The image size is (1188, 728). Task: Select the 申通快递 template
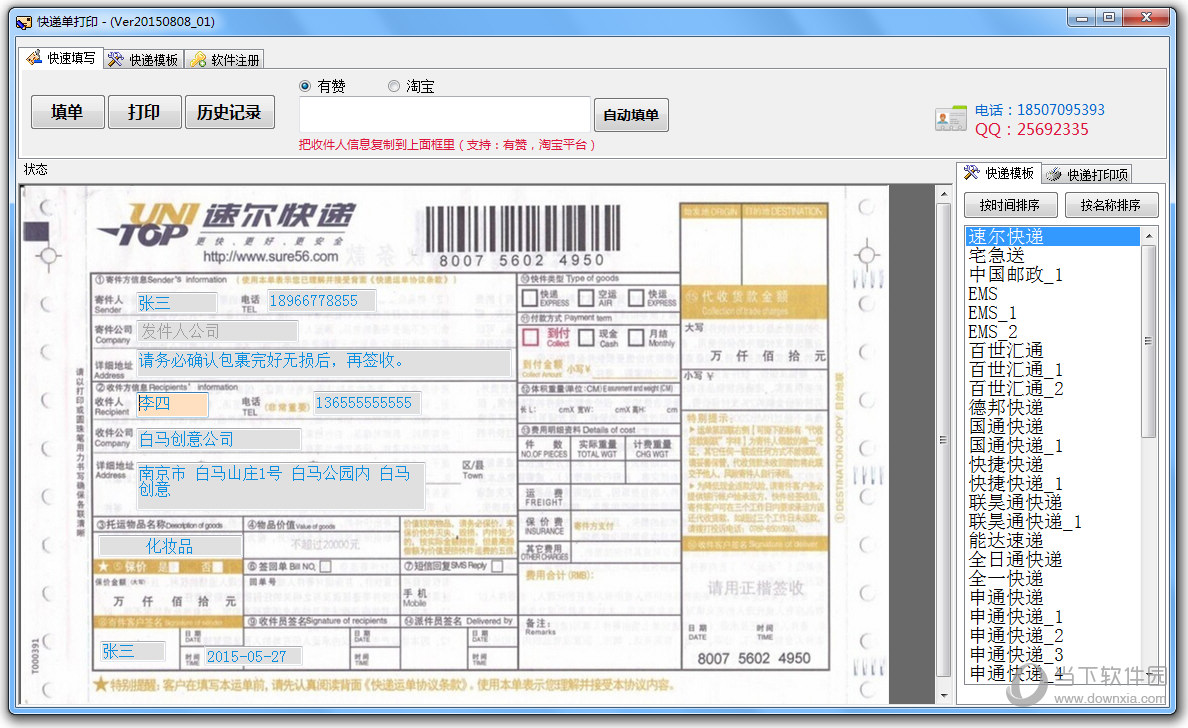click(1052, 597)
